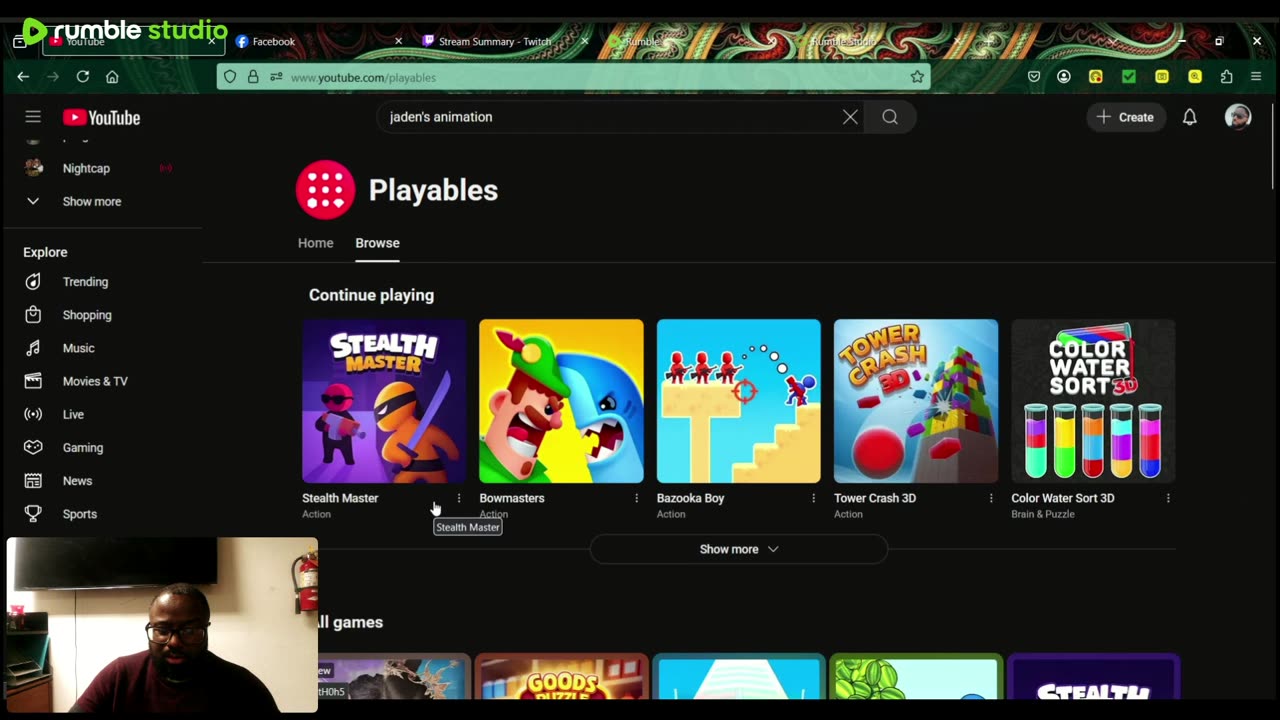1280x720 pixels.
Task: Play the Tower Crash 3D game thumbnail
Action: (916, 401)
